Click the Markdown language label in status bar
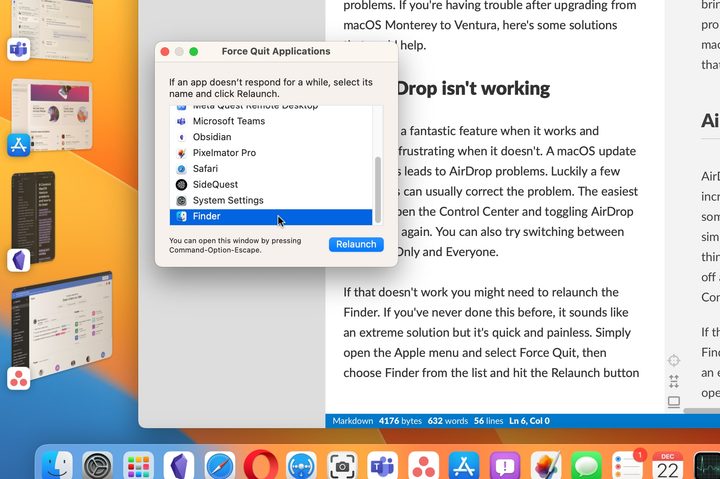This screenshot has width=720, height=479. coord(353,421)
